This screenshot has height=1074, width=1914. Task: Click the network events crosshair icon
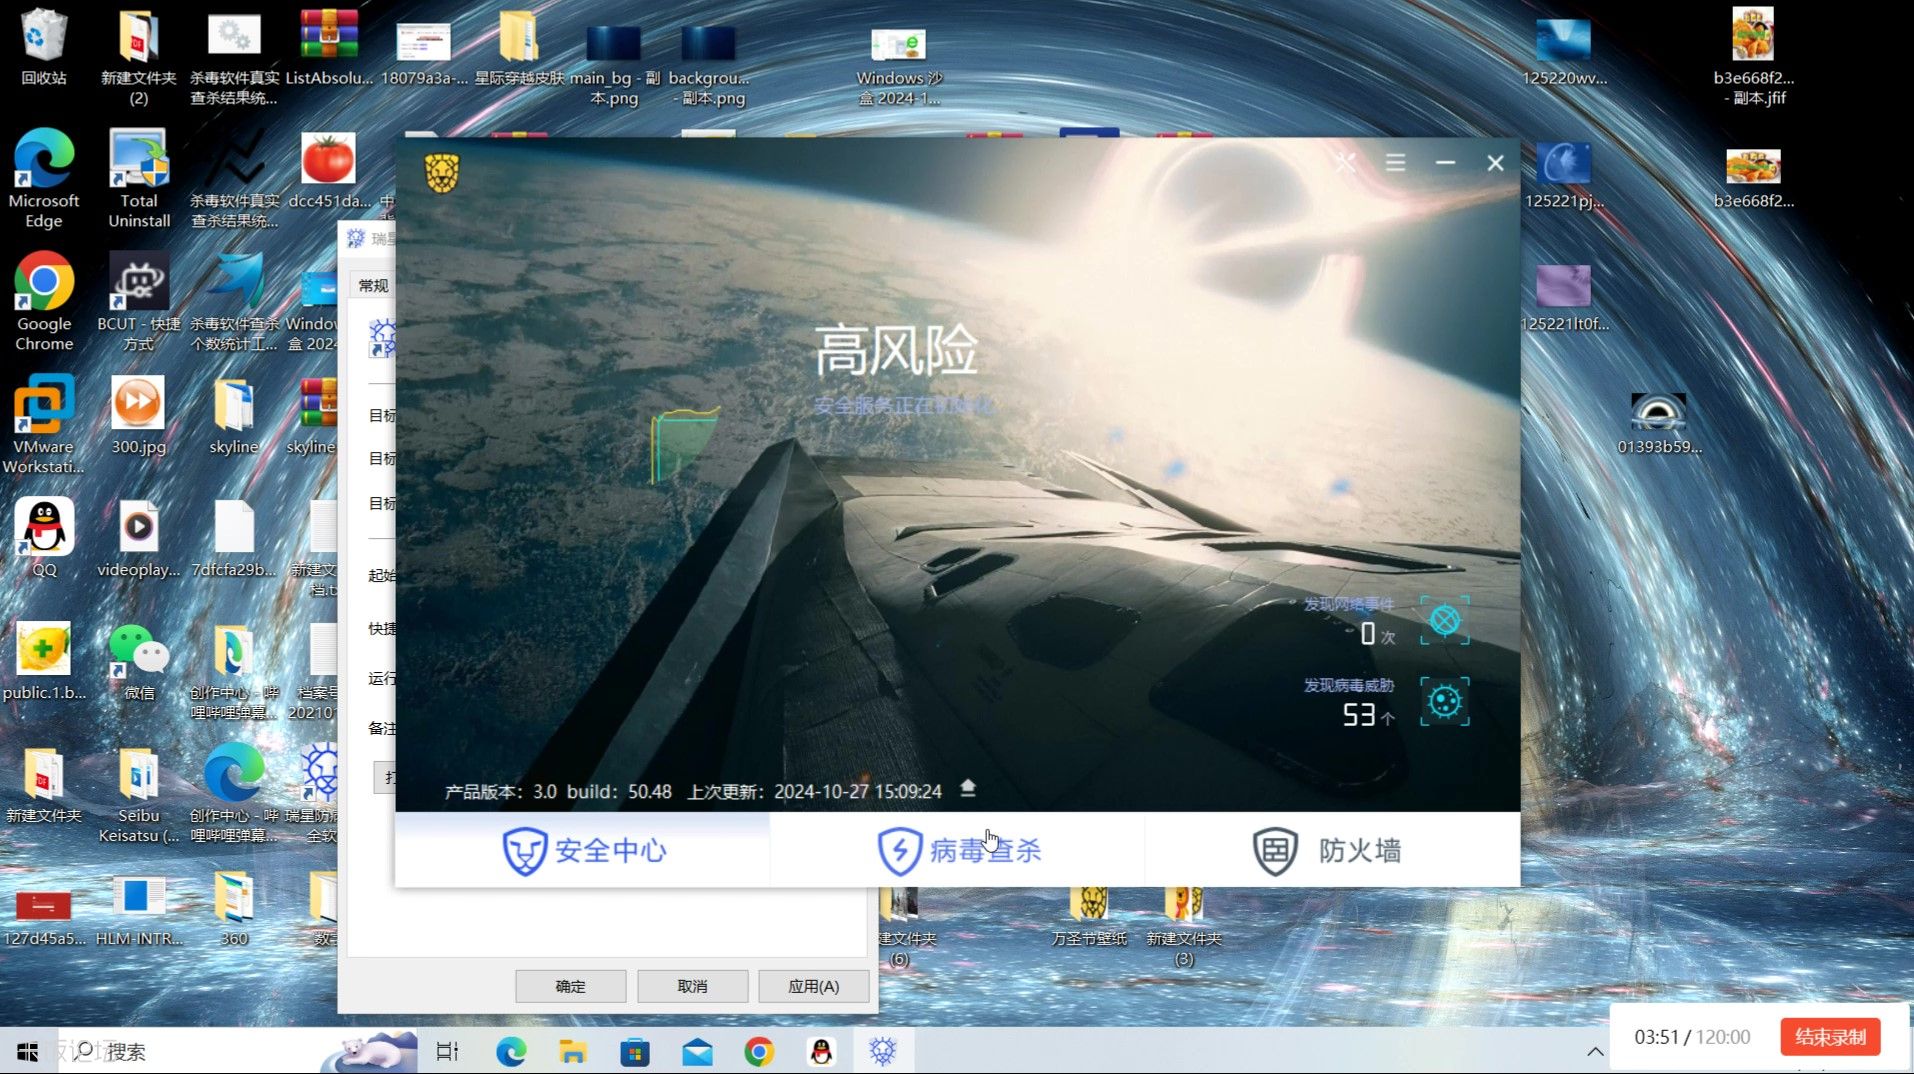pos(1445,620)
